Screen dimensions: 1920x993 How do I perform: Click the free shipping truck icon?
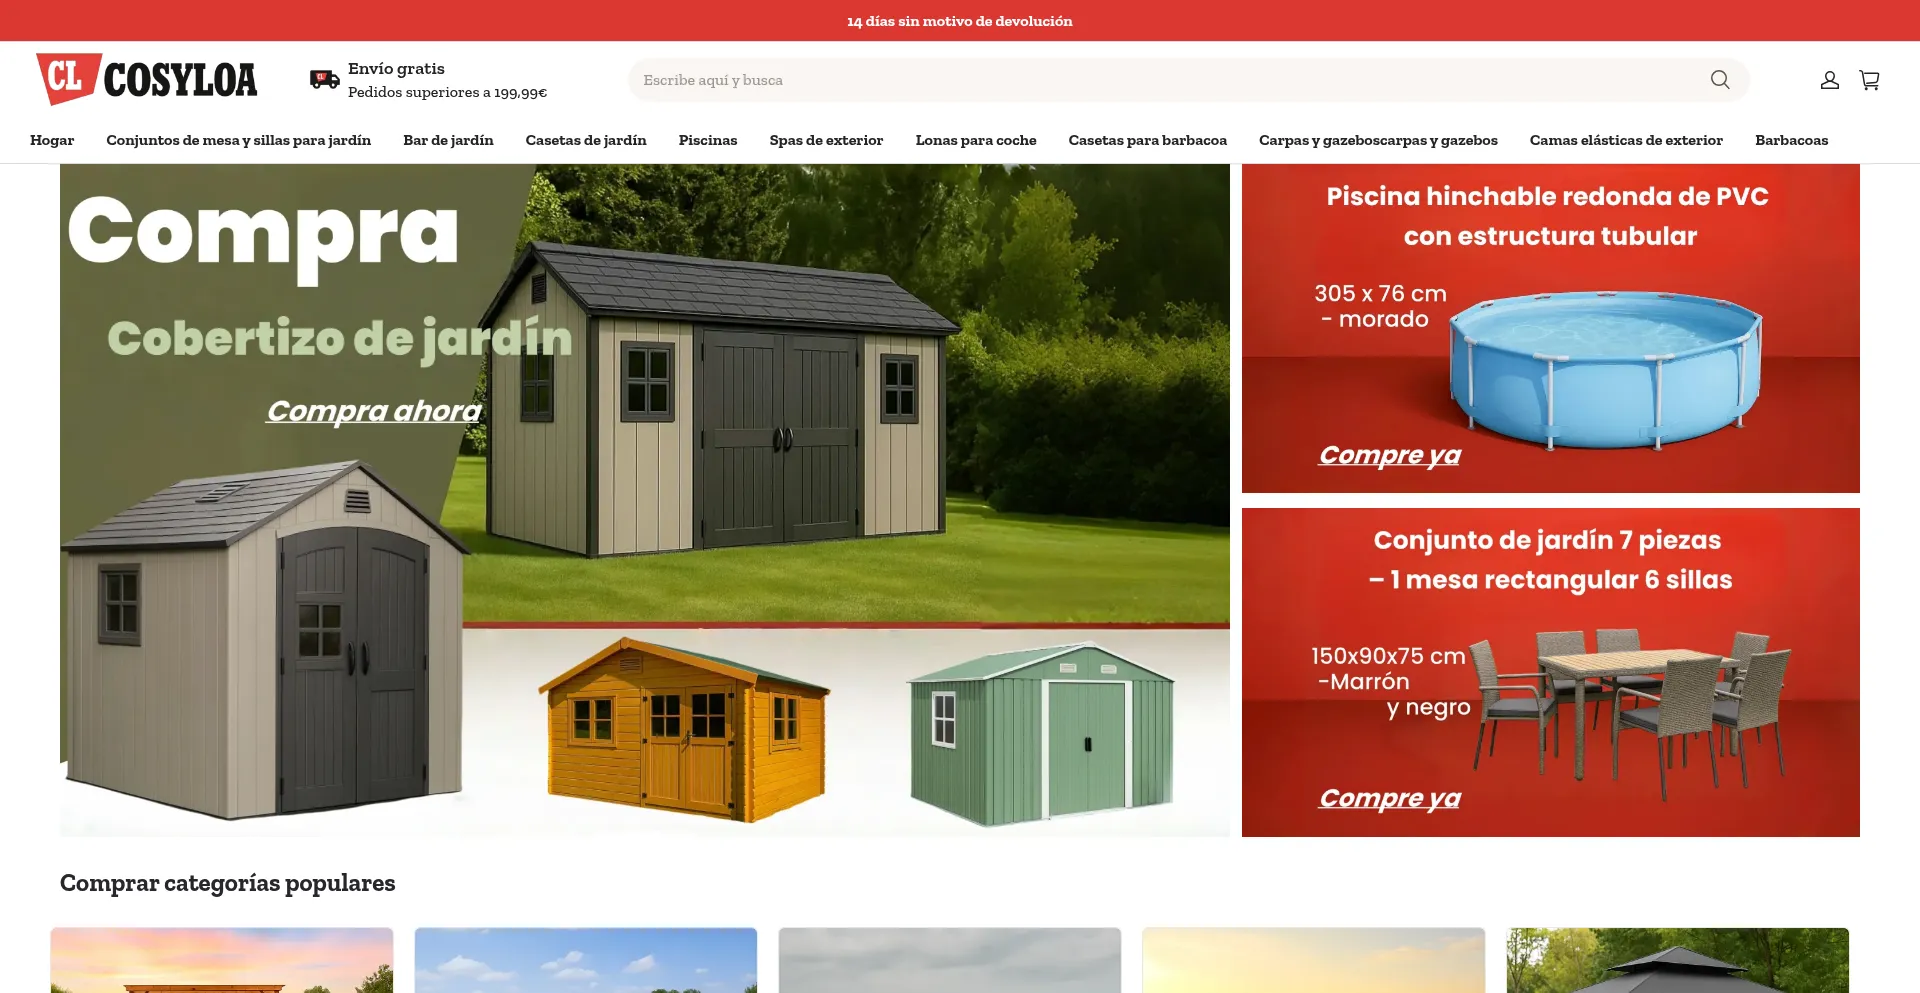click(x=324, y=80)
